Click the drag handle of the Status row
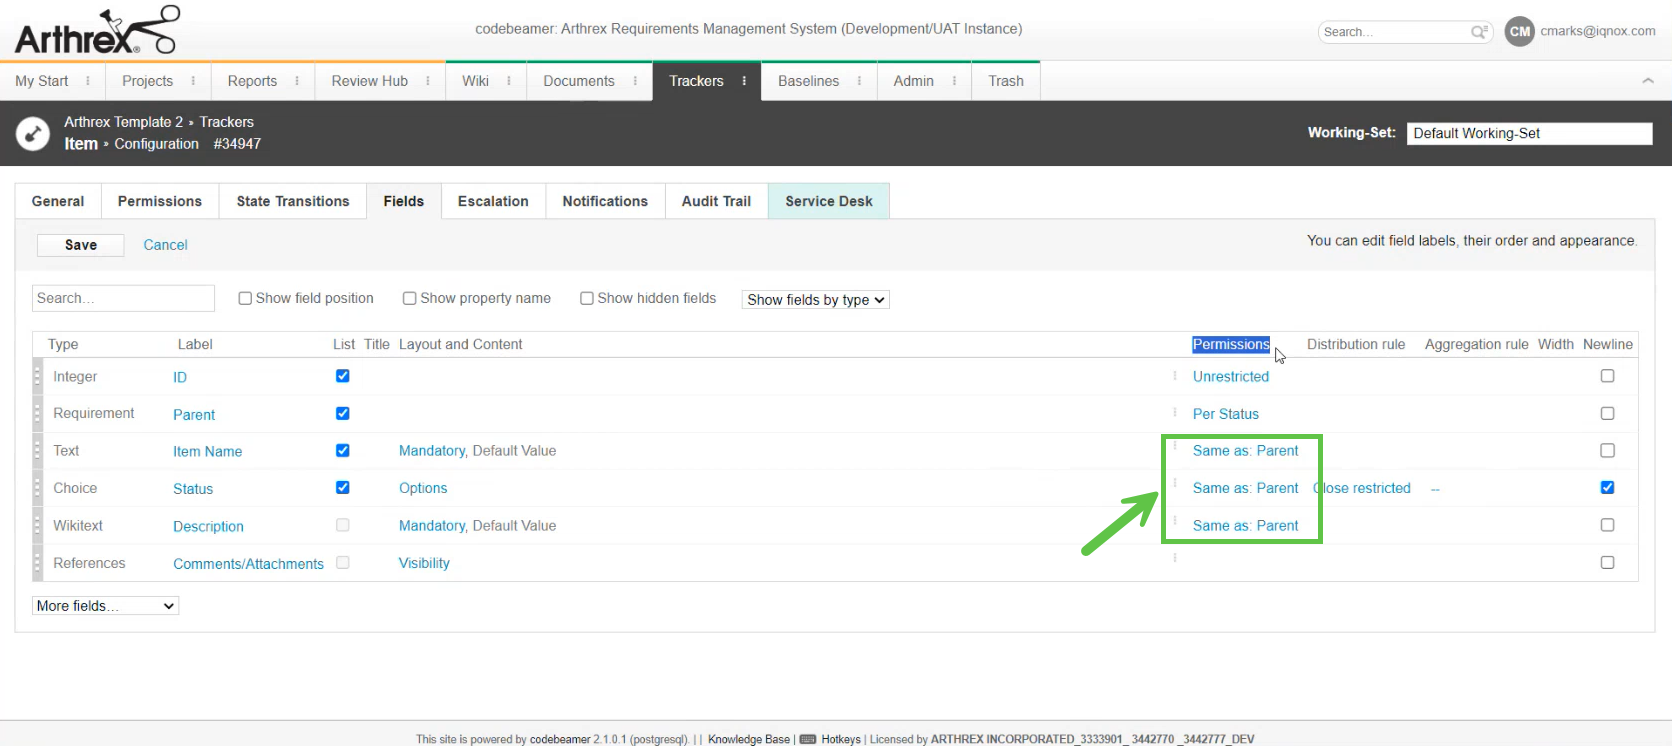 (38, 488)
